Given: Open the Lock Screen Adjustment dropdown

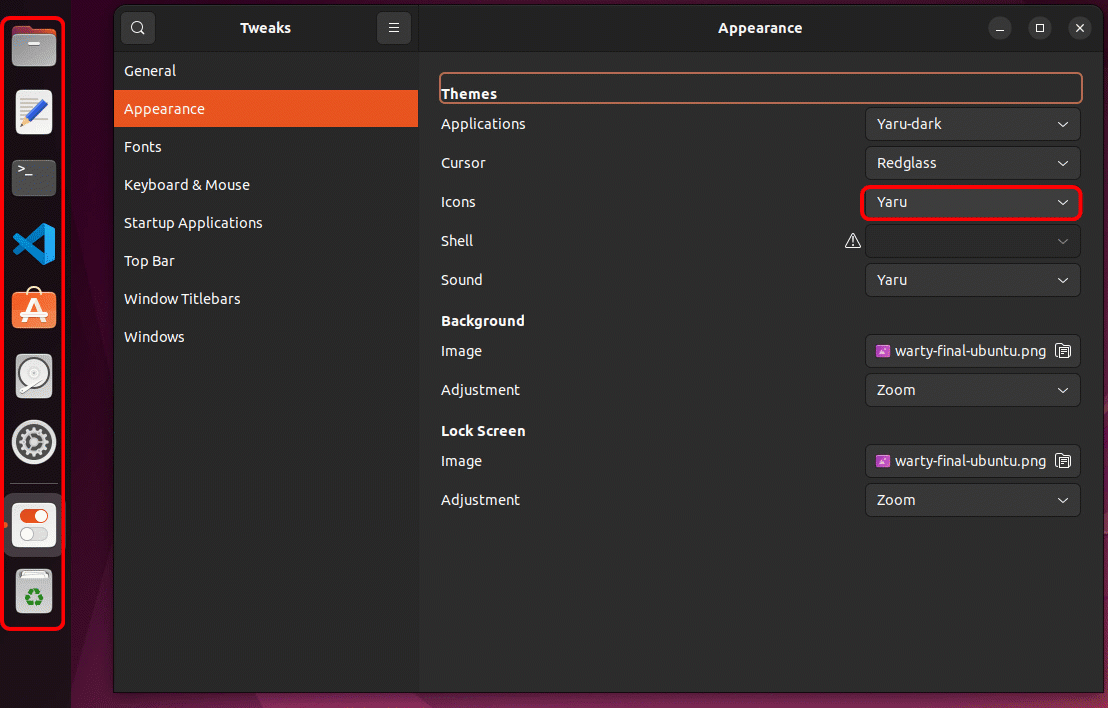Looking at the screenshot, I should pos(972,500).
